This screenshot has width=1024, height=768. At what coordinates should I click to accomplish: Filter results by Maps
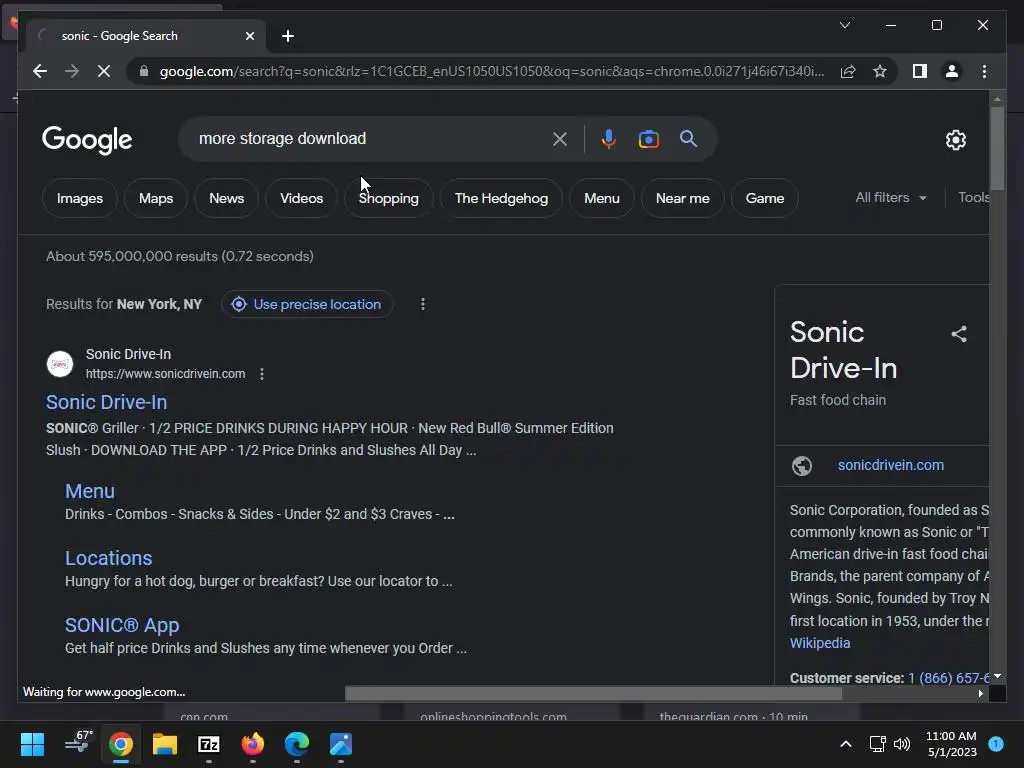click(x=155, y=198)
